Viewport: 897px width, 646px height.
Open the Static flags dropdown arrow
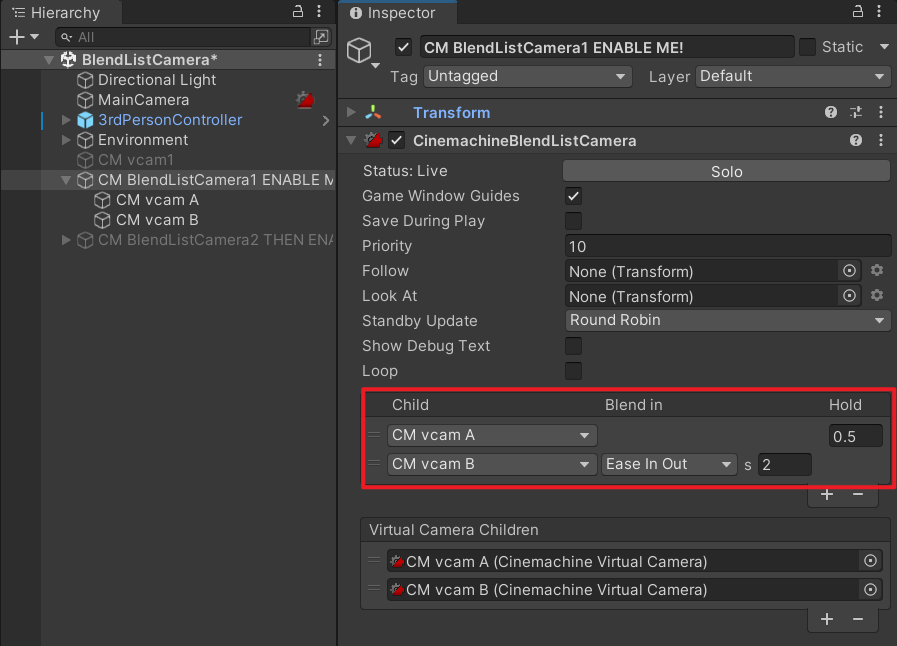[884, 47]
